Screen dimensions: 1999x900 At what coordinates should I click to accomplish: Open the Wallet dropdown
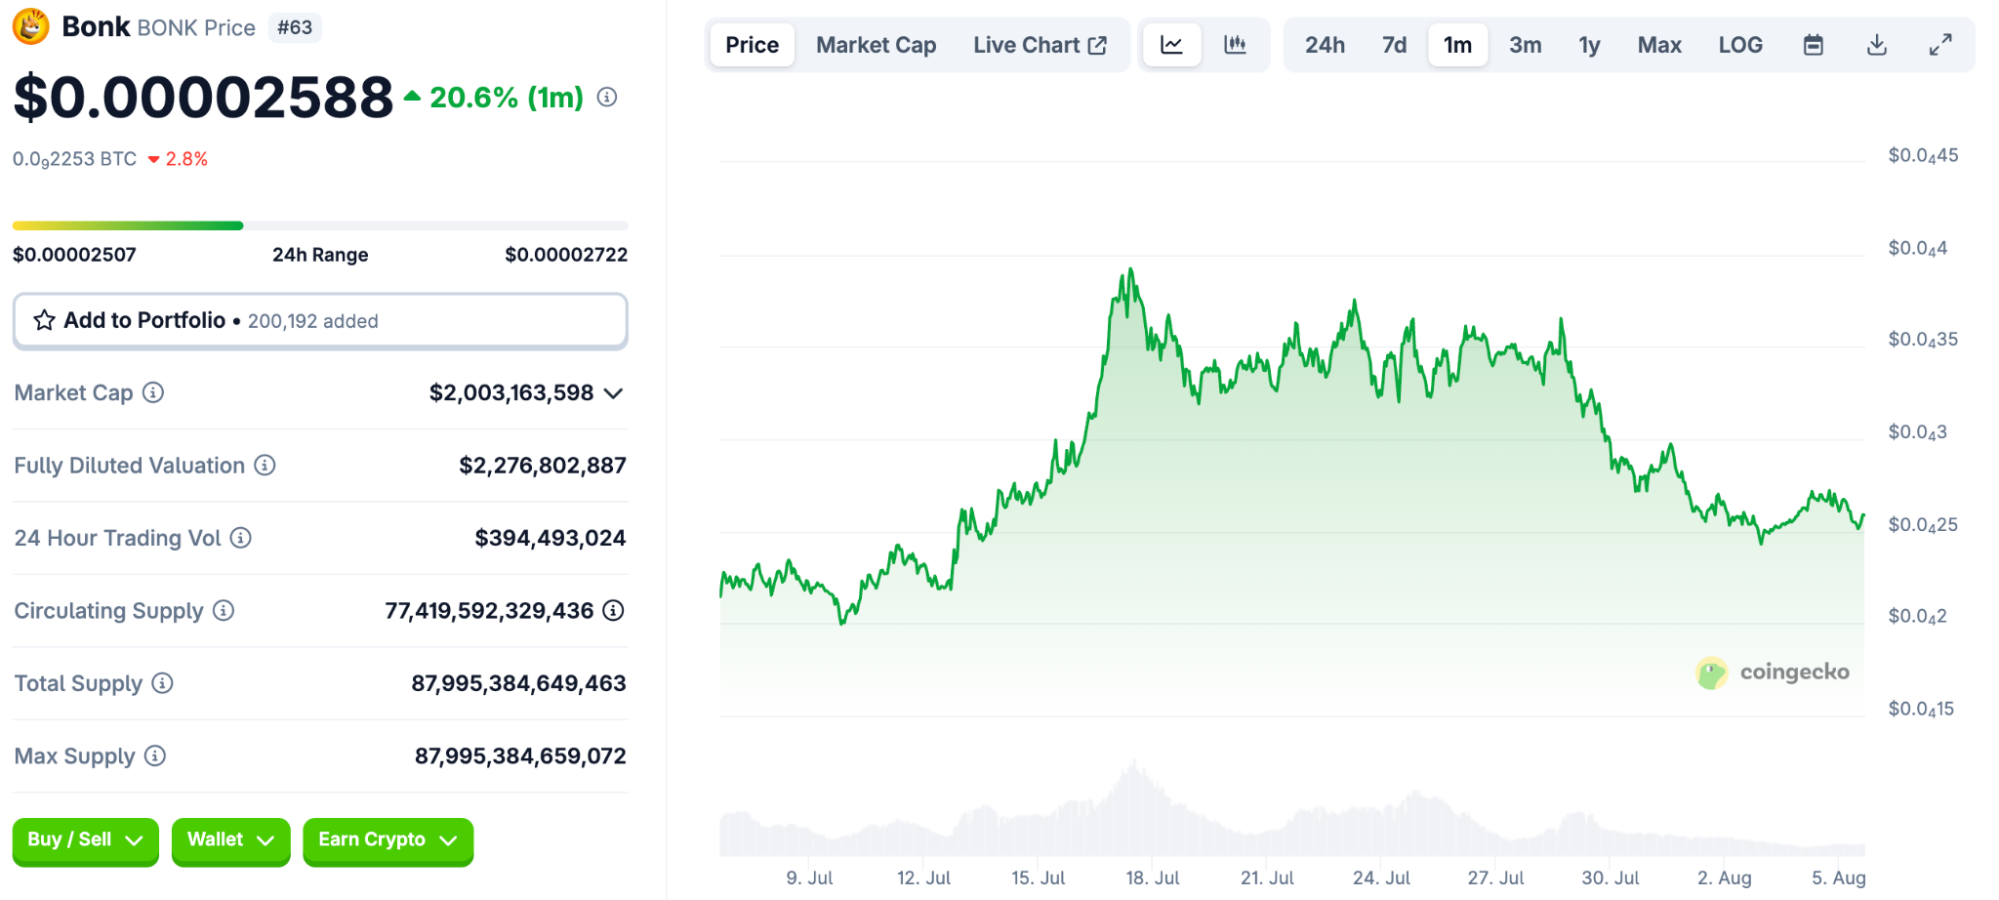[230, 841]
